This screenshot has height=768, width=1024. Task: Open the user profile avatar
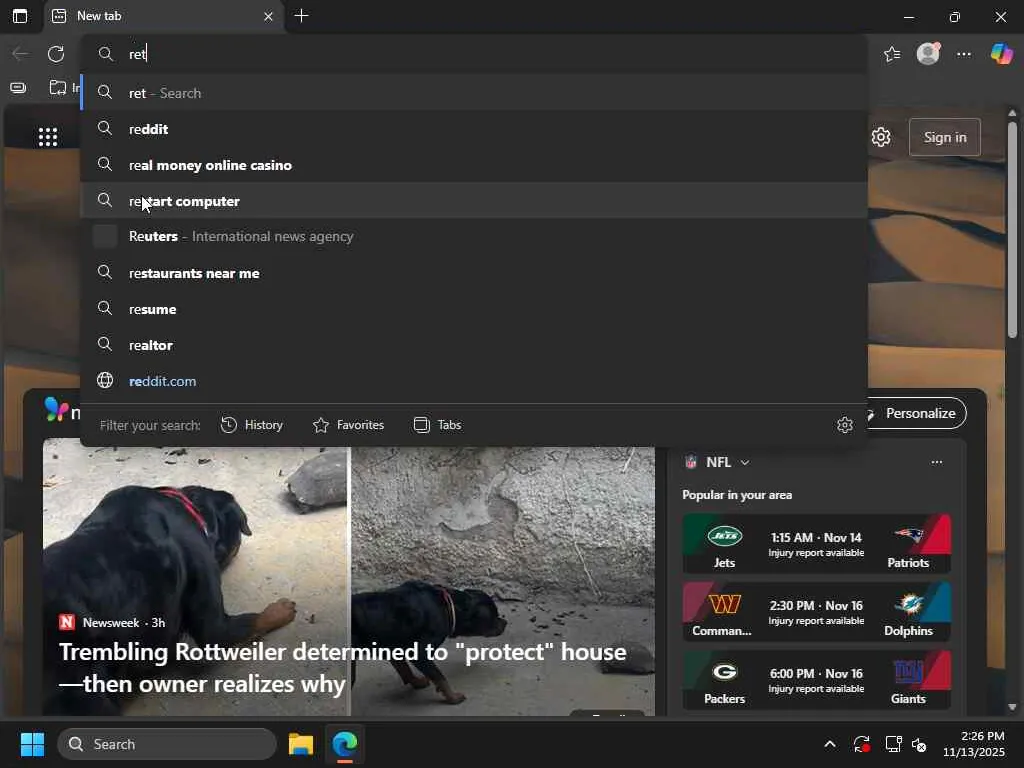click(x=928, y=54)
